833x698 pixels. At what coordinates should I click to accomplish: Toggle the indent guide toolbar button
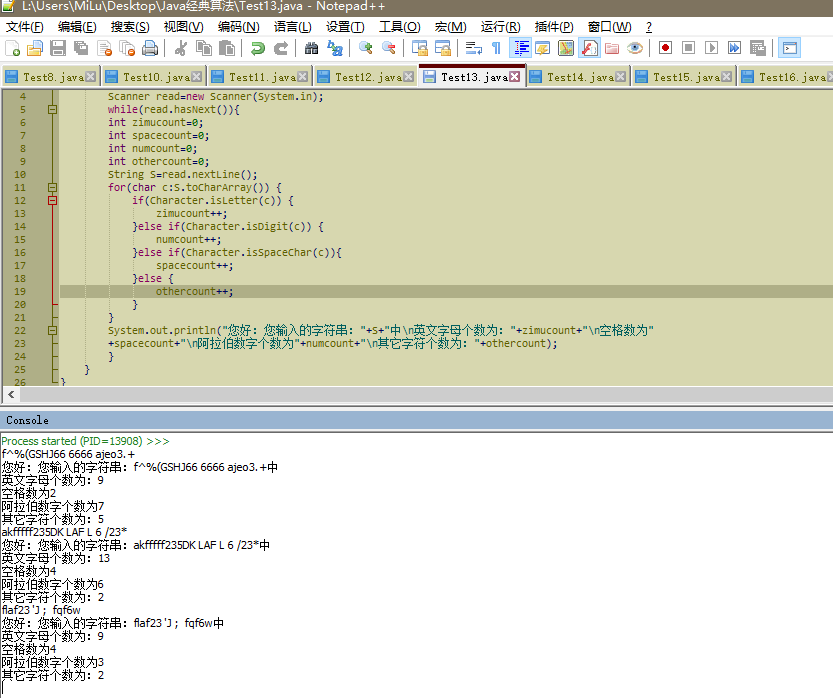[x=520, y=48]
